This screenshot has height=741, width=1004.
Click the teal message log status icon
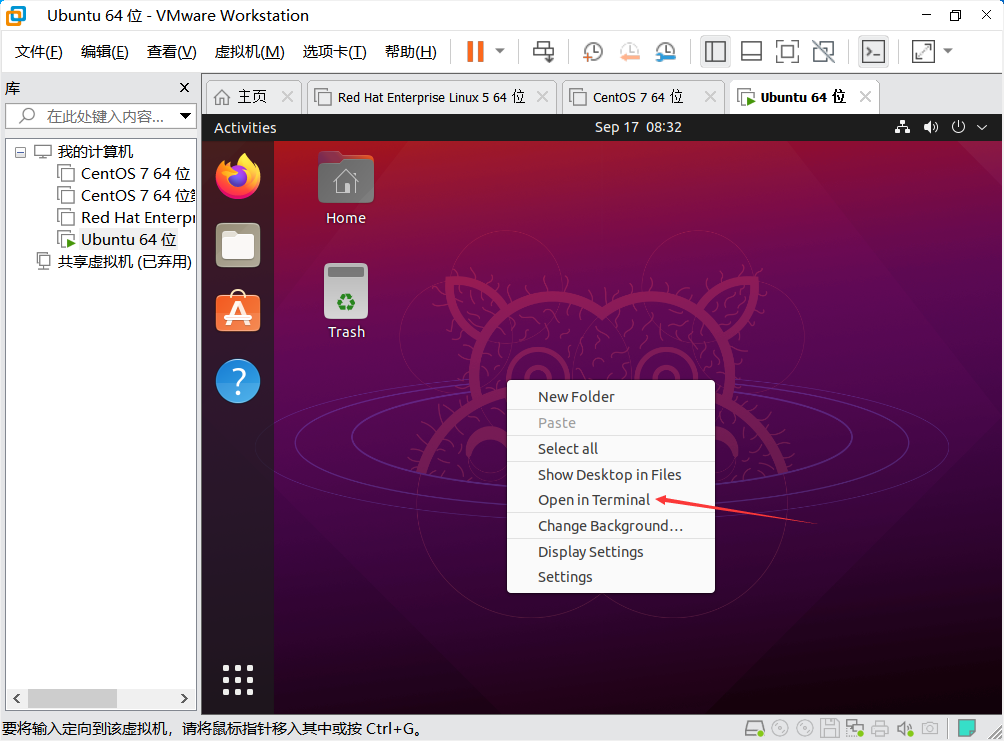click(967, 728)
